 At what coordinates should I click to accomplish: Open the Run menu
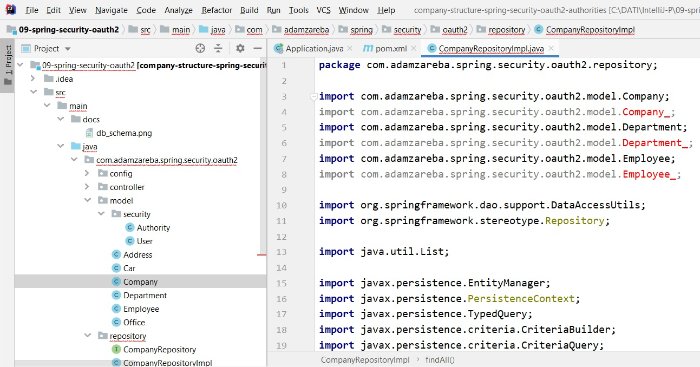tap(274, 10)
